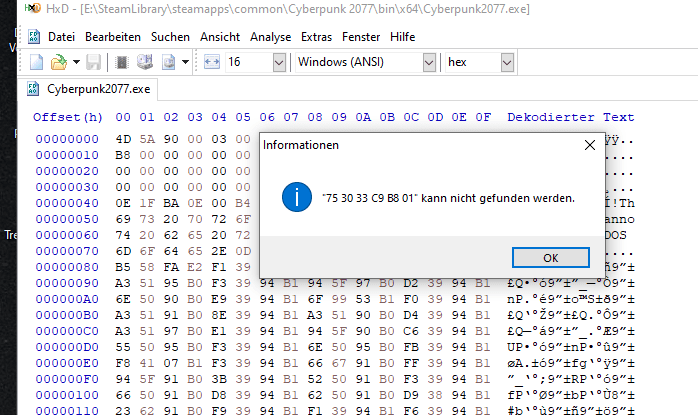Click the 0F column header
The height and width of the screenshot is (415, 698).
tap(483, 118)
